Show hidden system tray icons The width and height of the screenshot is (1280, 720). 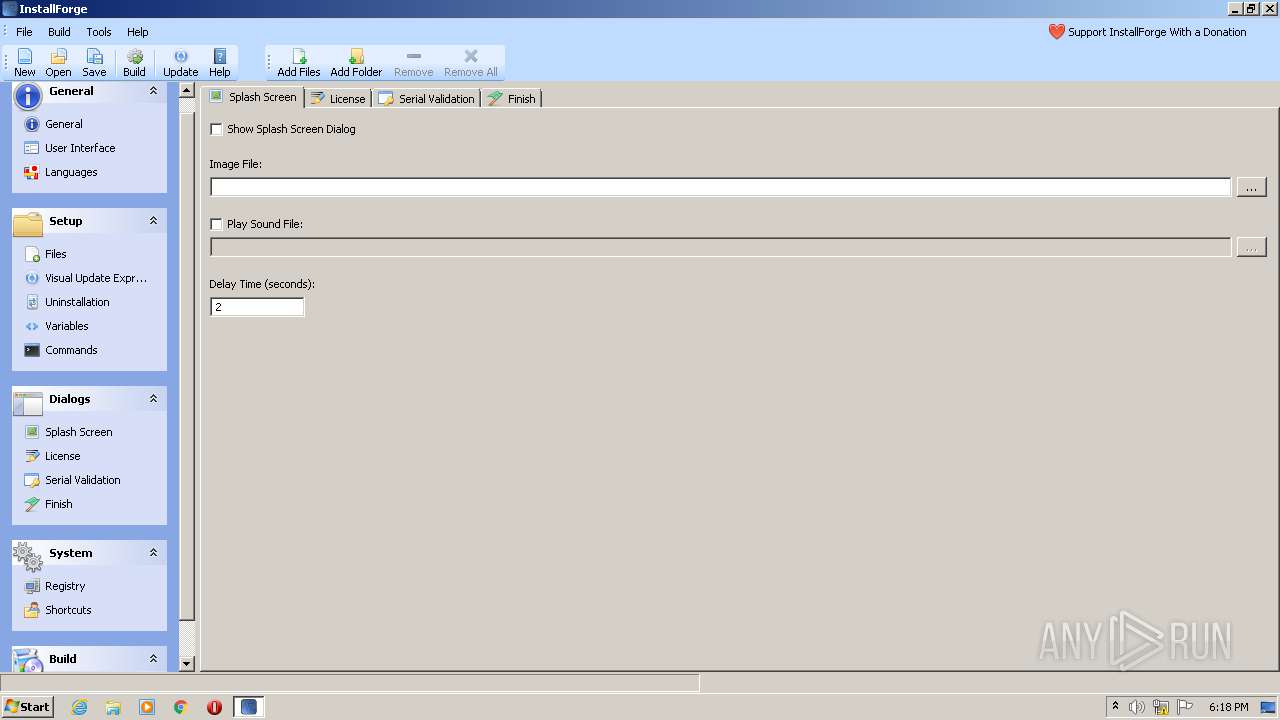click(1115, 707)
